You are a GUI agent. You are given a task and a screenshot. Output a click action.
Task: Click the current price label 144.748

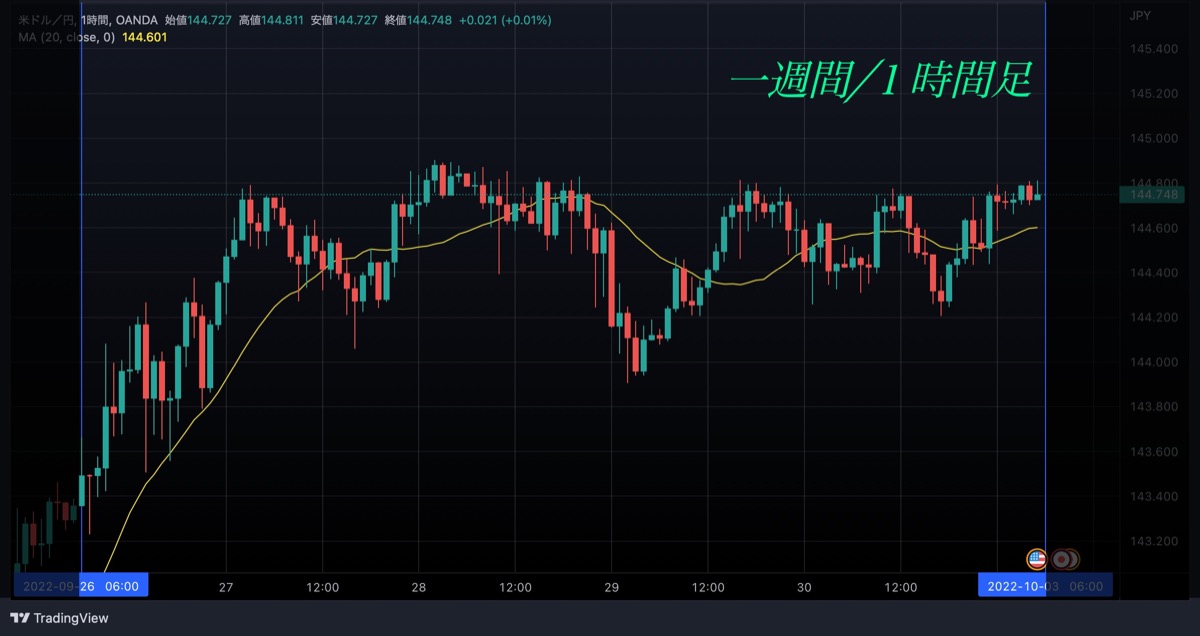1153,194
